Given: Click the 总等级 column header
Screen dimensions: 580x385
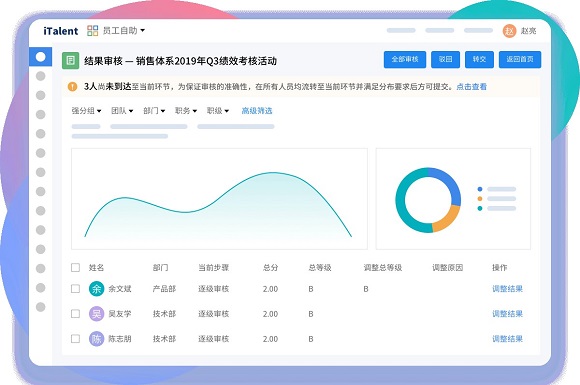Looking at the screenshot, I should (320, 267).
